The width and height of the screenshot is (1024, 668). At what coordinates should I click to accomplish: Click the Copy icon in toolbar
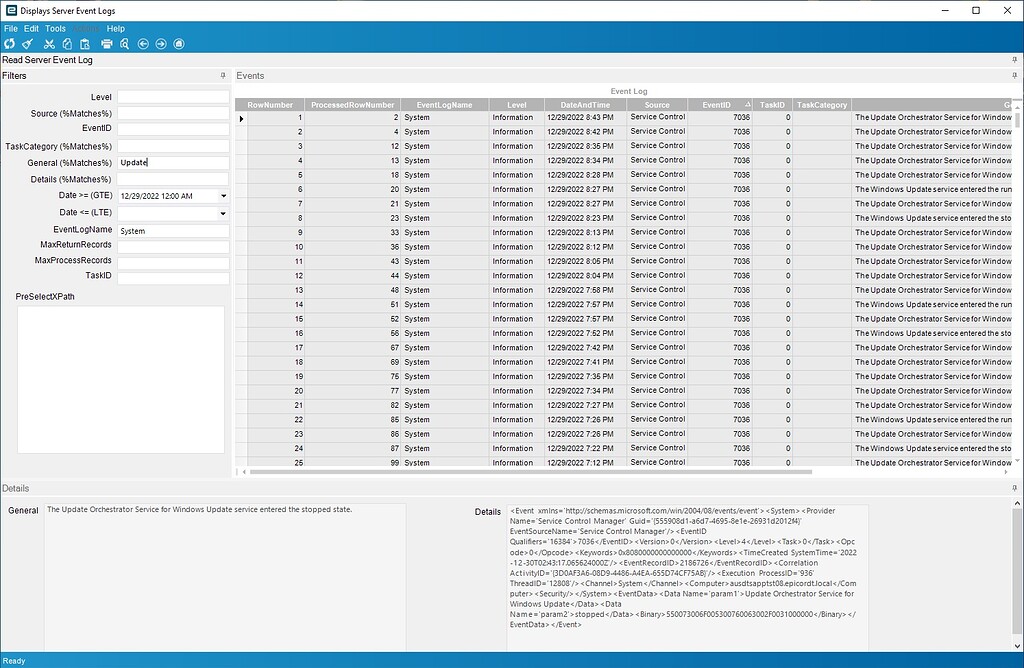[67, 44]
